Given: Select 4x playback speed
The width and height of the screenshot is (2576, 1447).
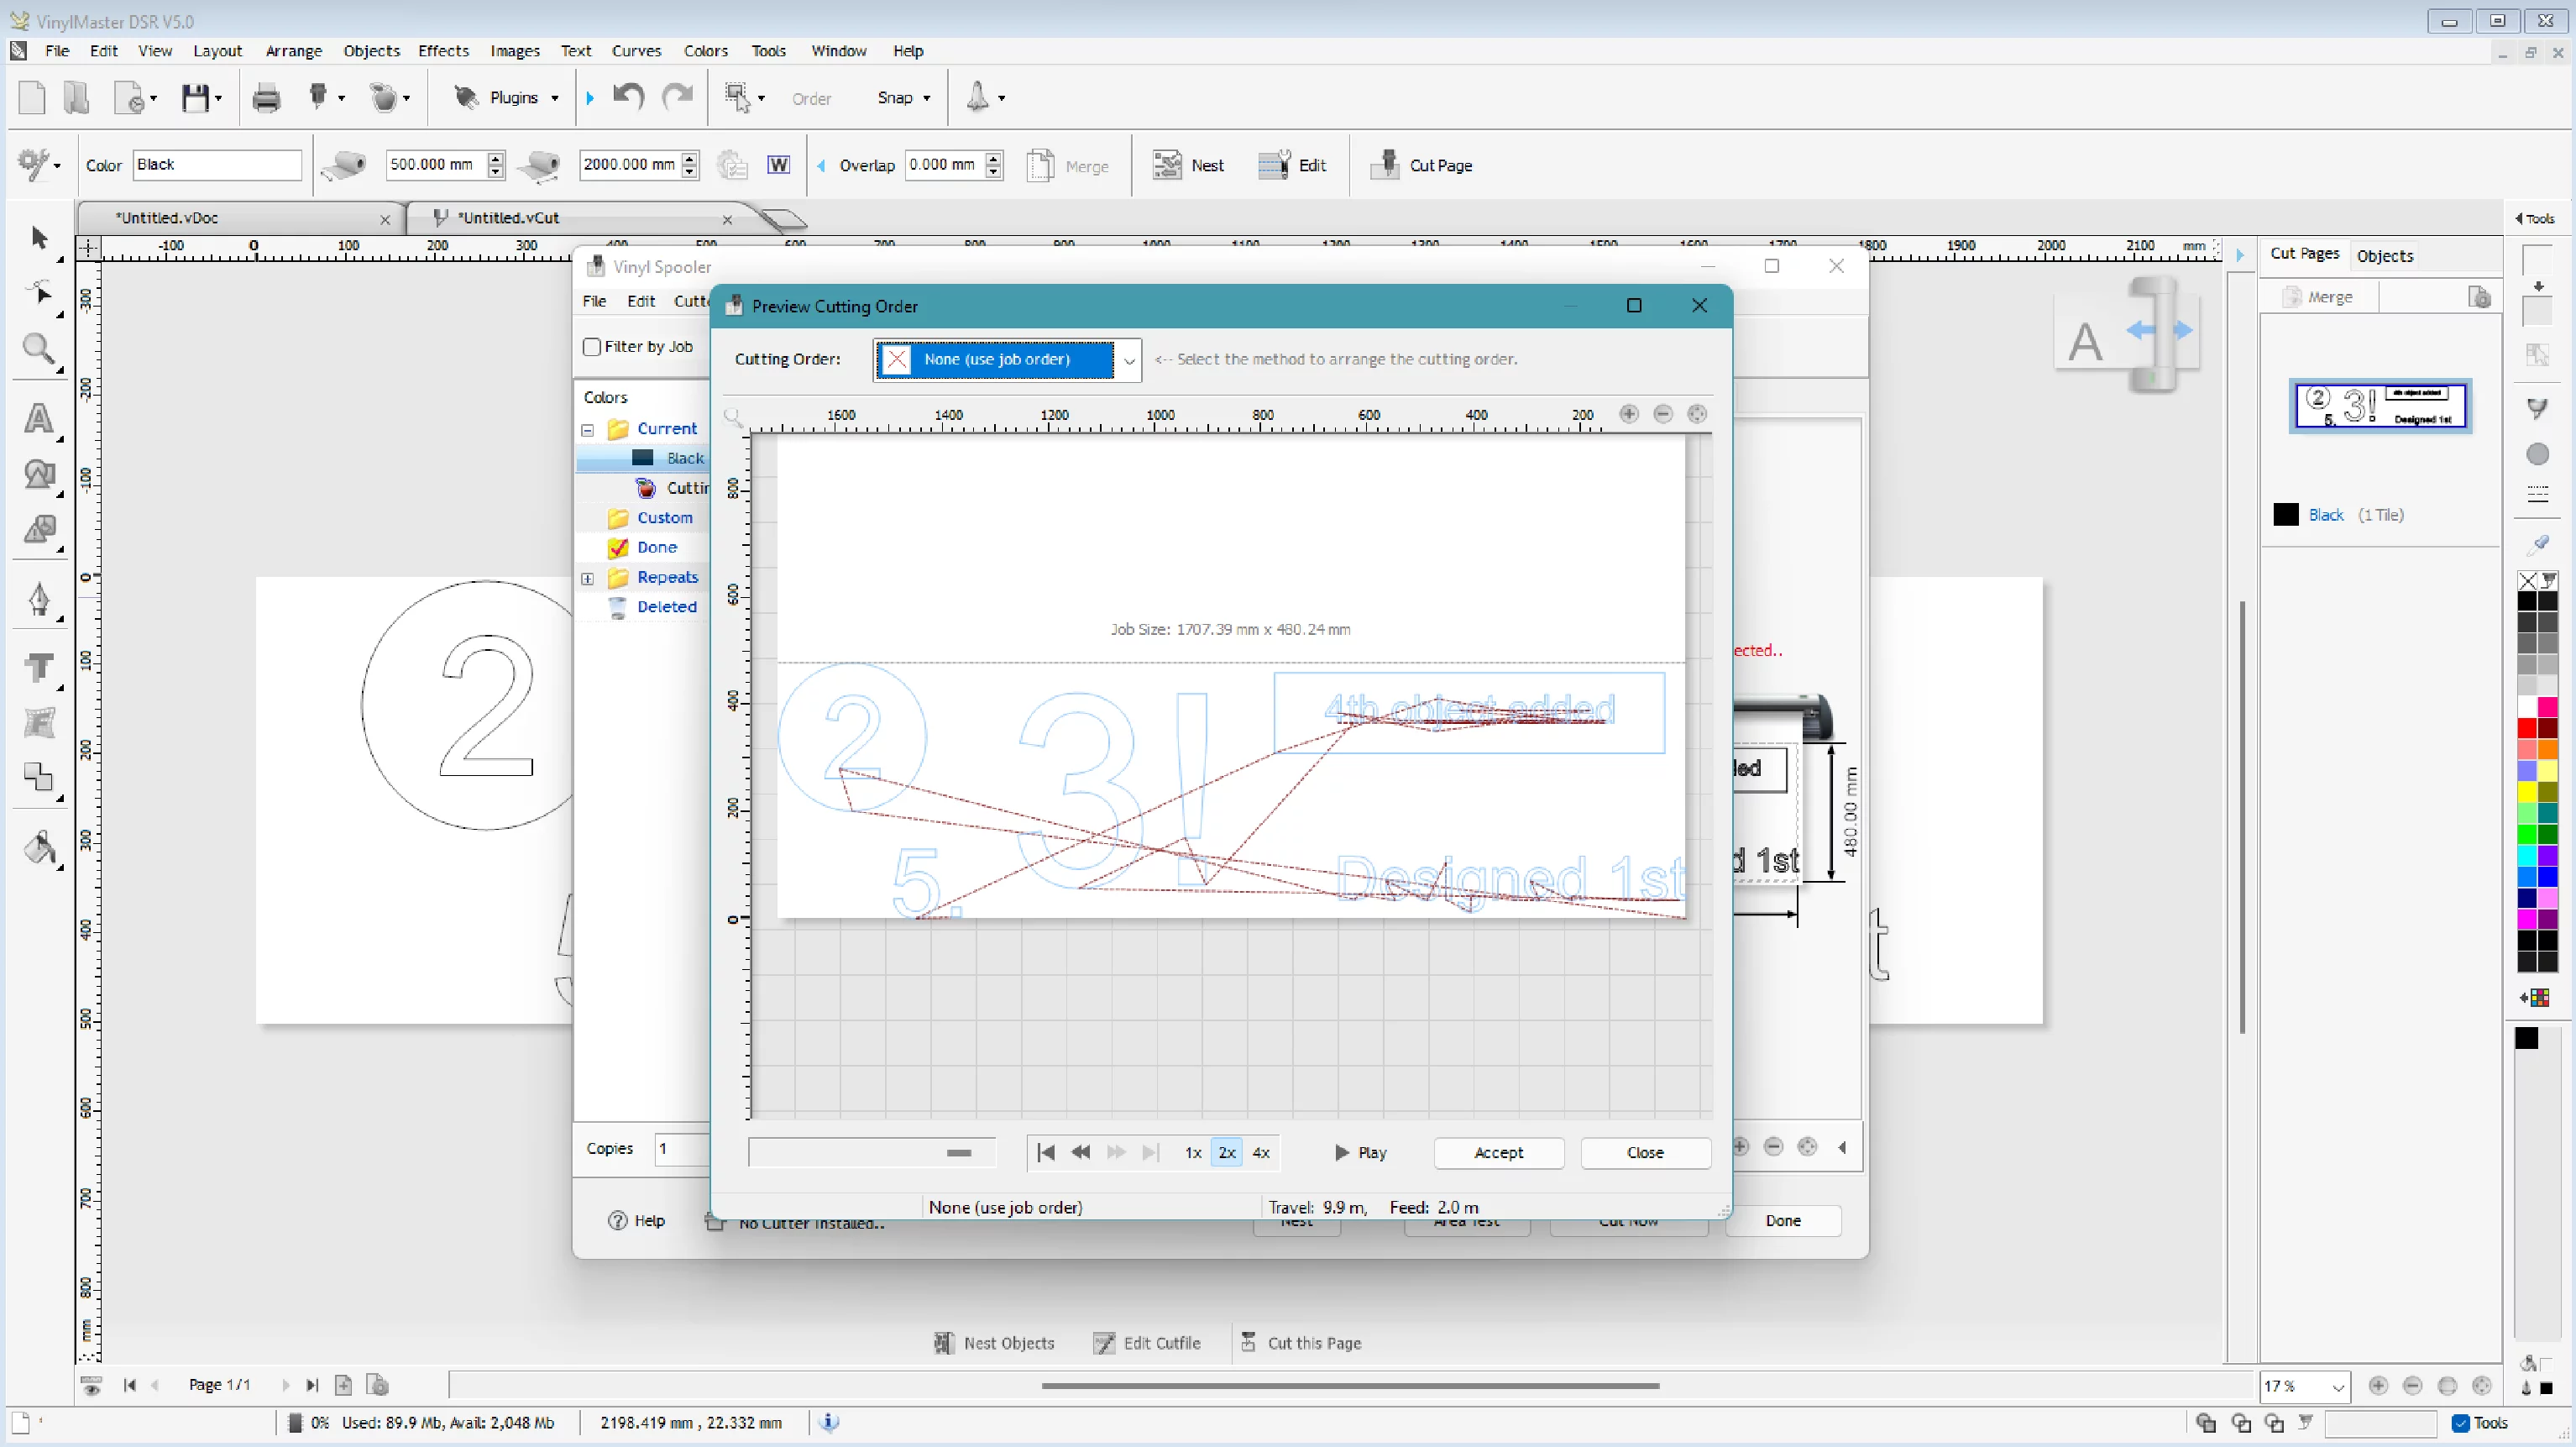Looking at the screenshot, I should (1261, 1152).
